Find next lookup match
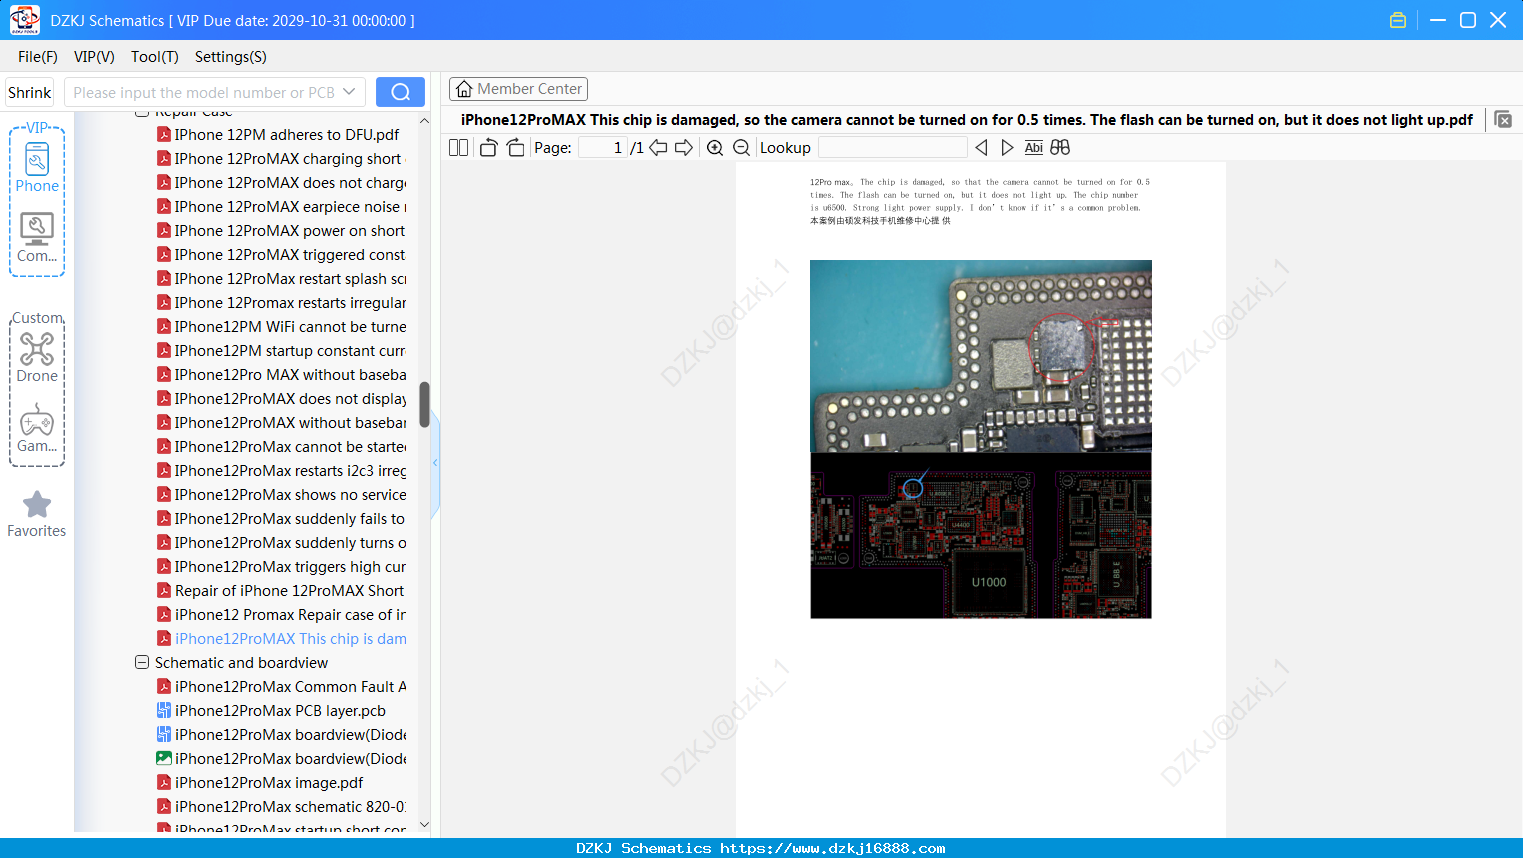1523x858 pixels. point(1007,148)
